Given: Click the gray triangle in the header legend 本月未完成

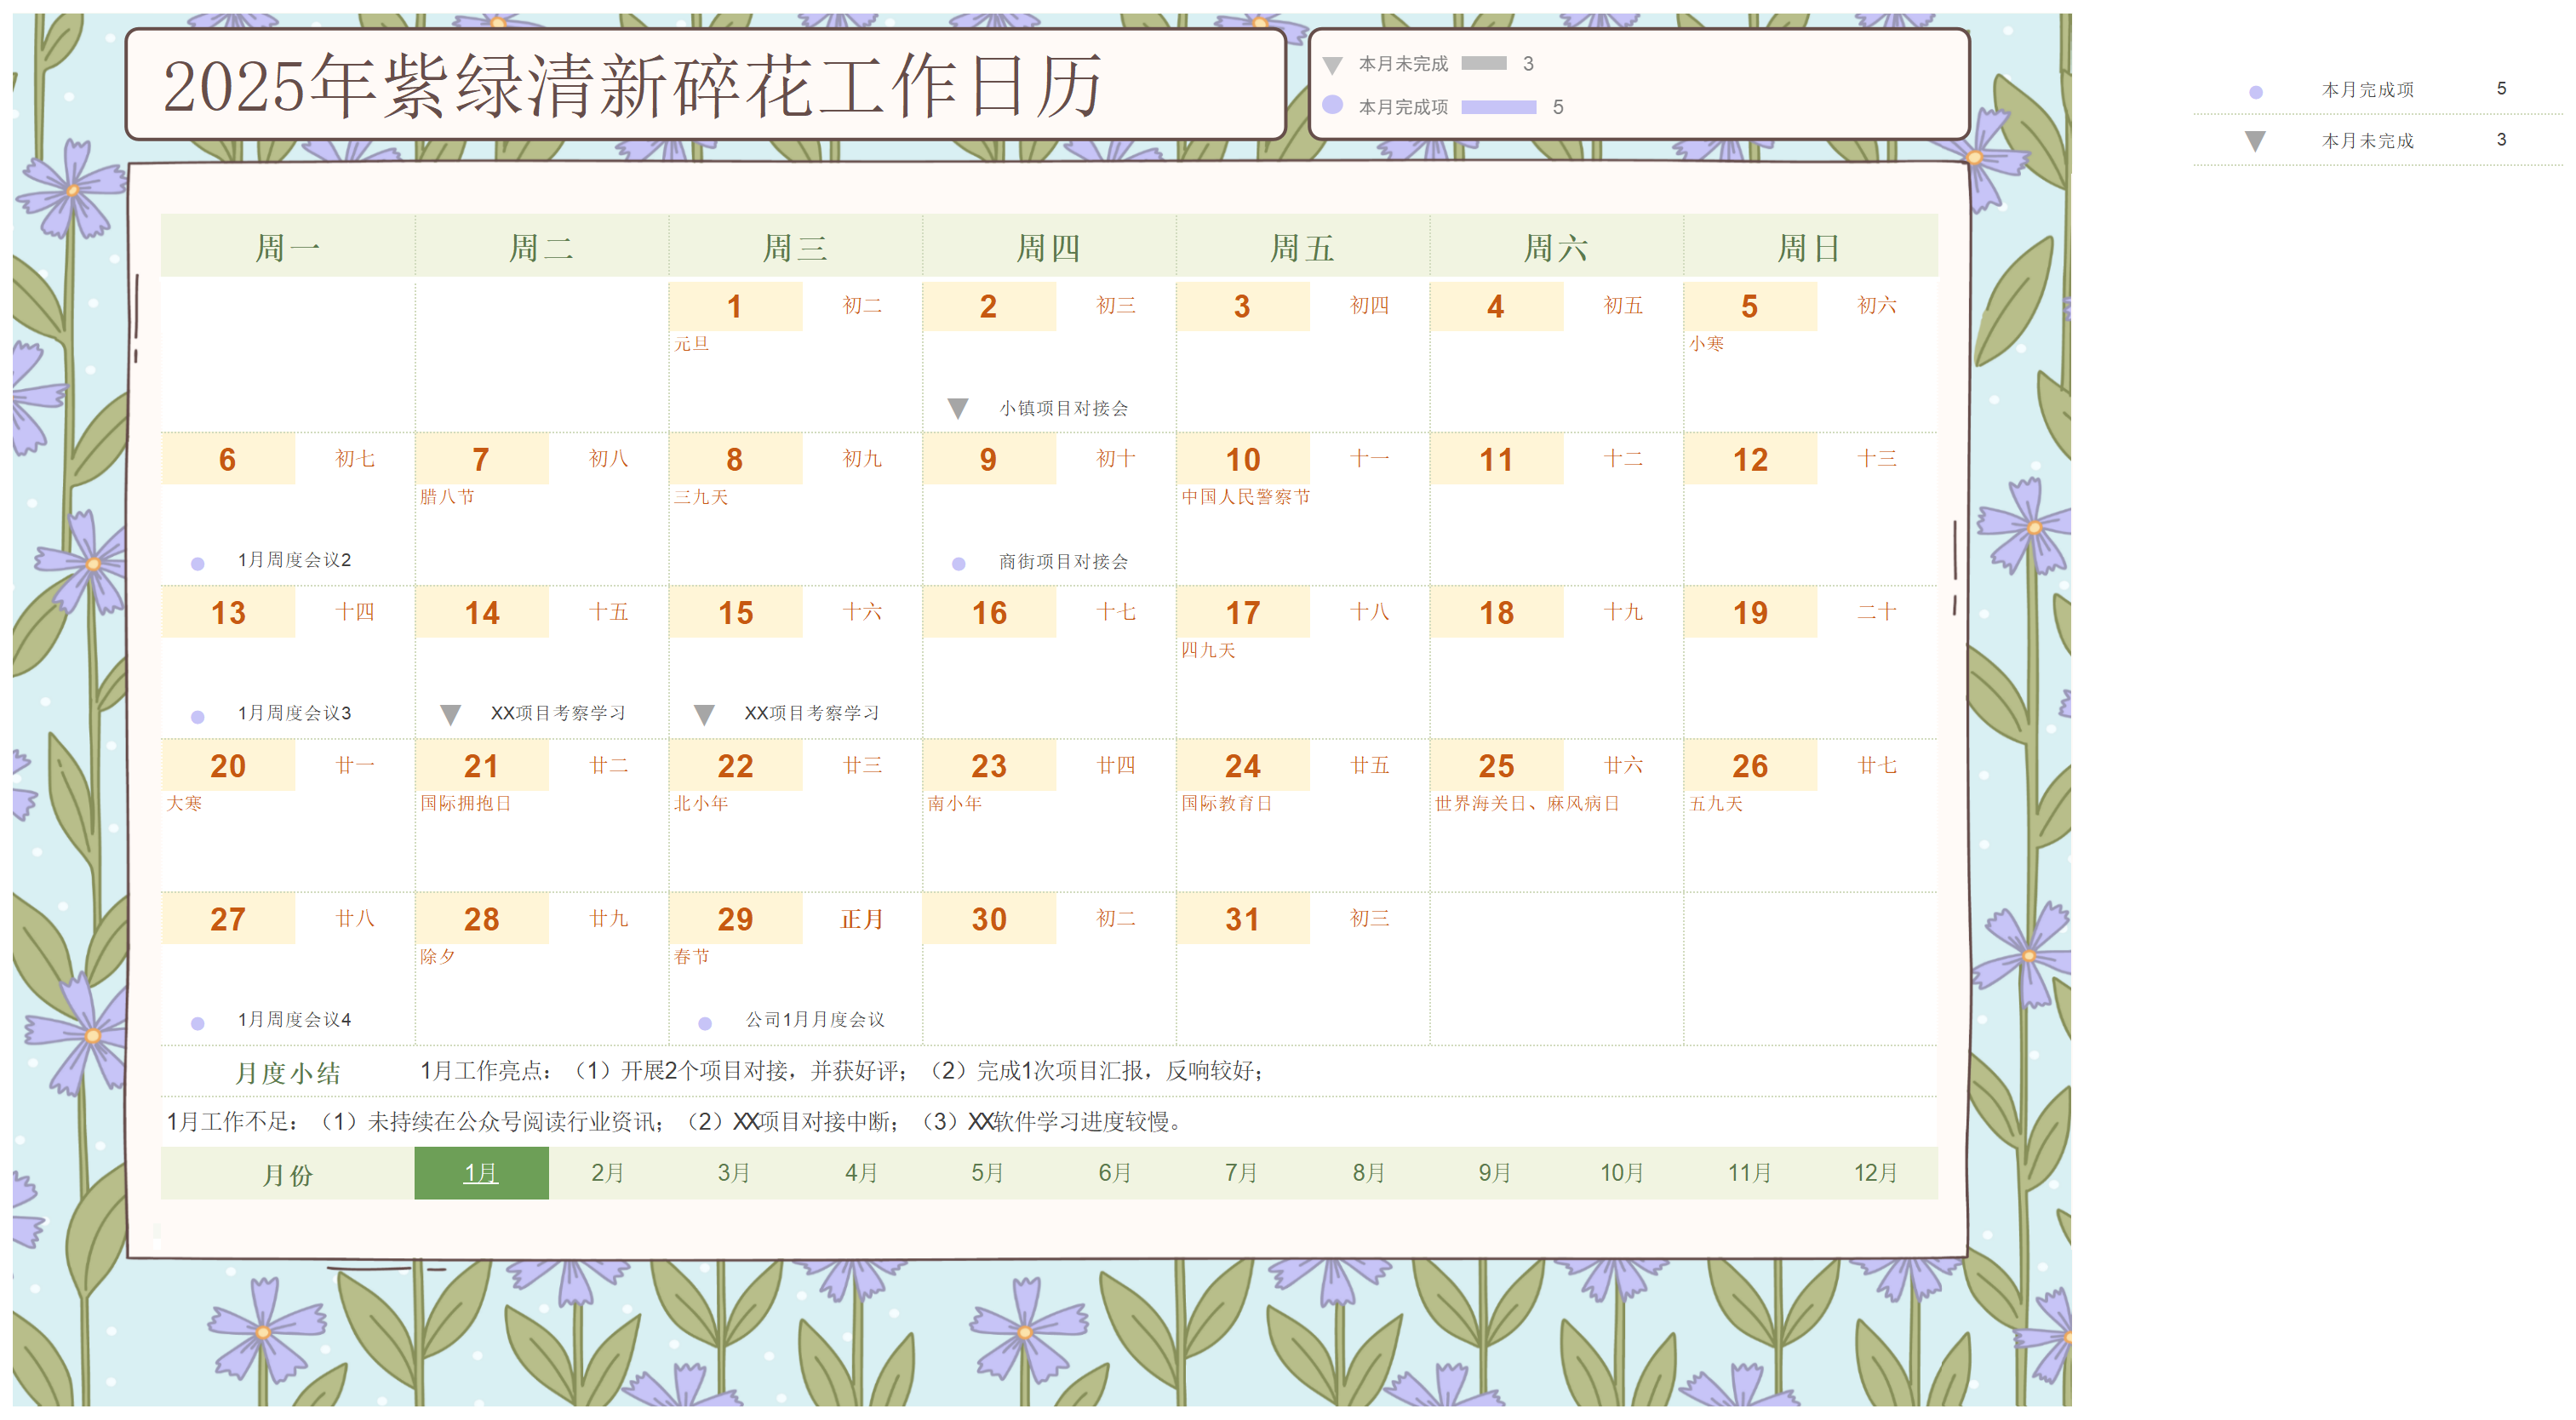Looking at the screenshot, I should click(x=1332, y=66).
